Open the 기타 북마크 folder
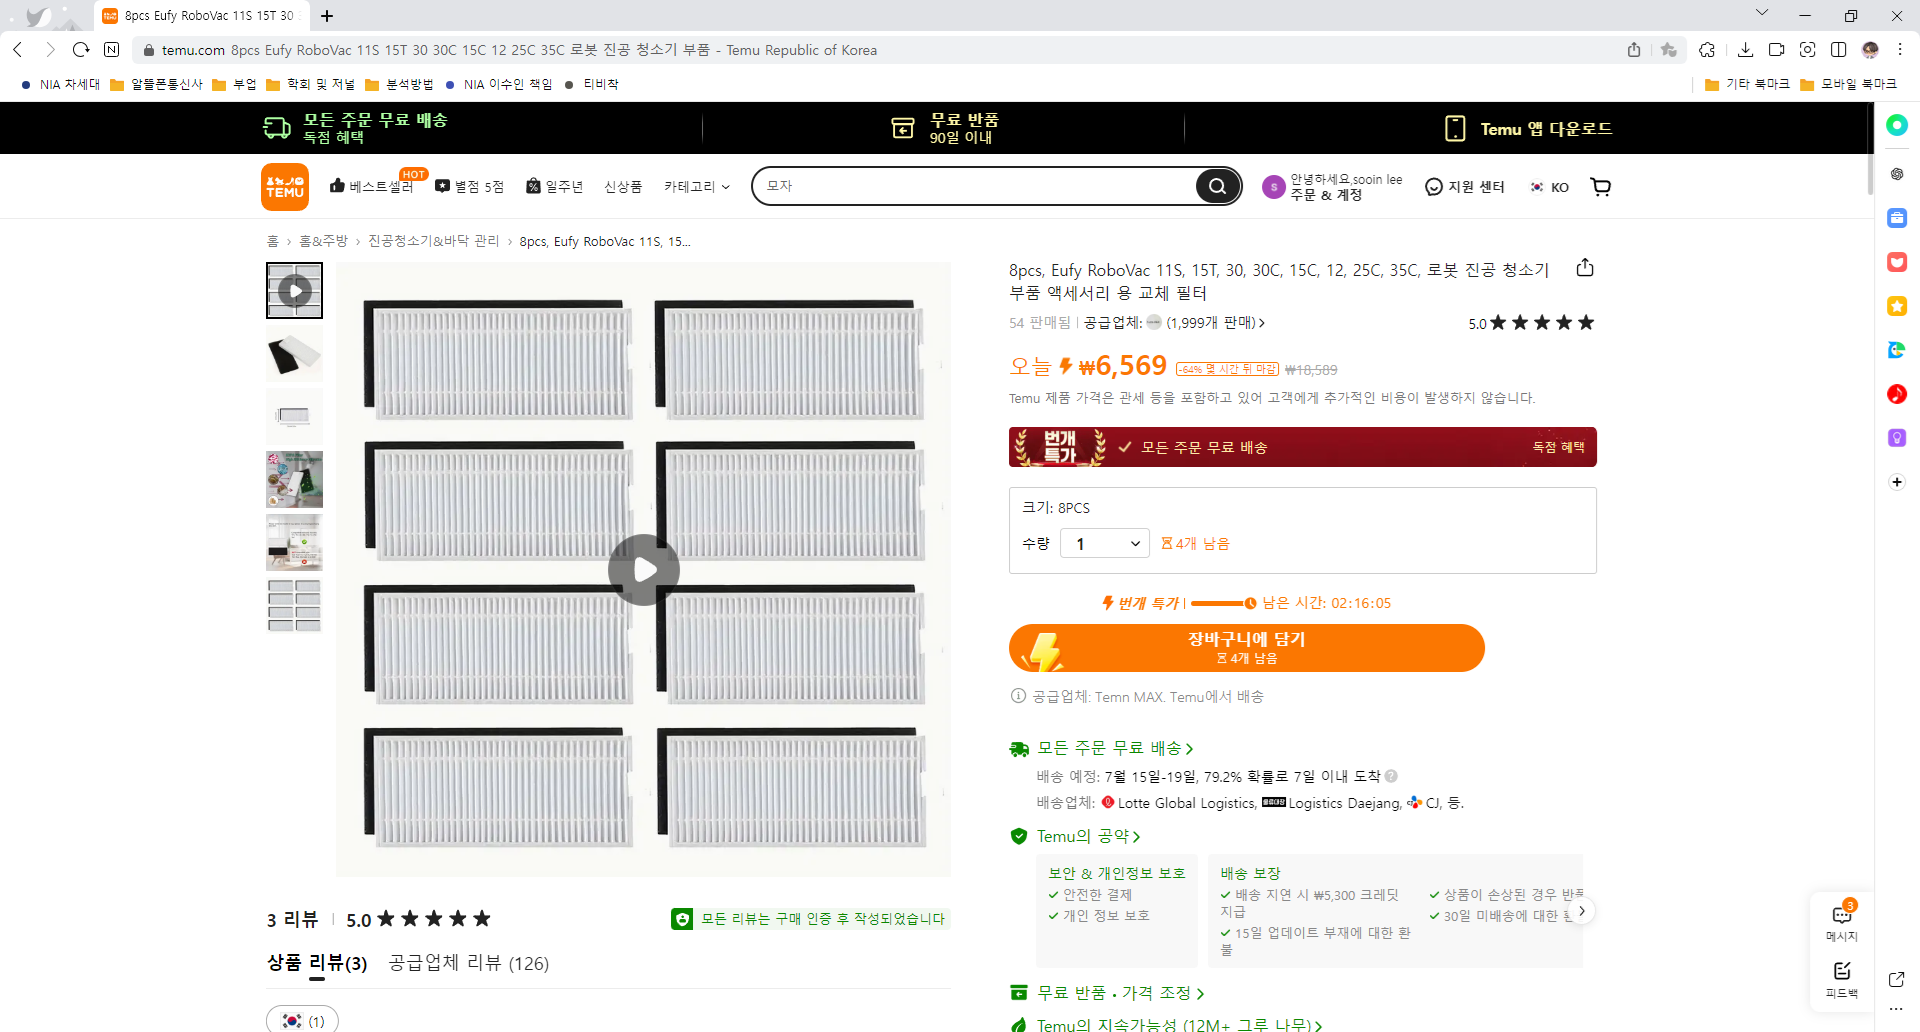This screenshot has width=1920, height=1032. tap(1748, 84)
